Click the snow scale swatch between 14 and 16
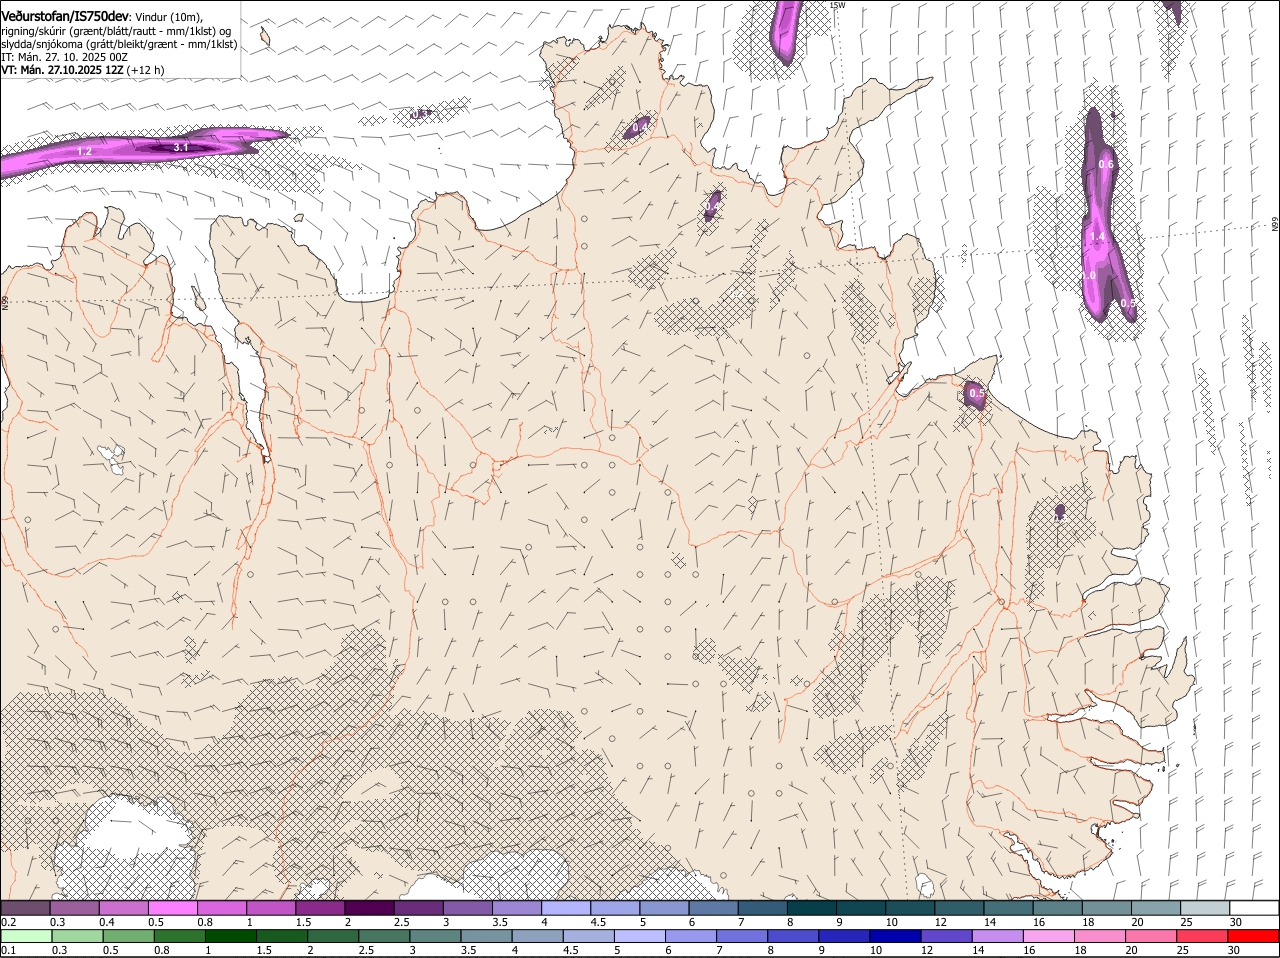This screenshot has height=958, width=1280. tap(1008, 908)
